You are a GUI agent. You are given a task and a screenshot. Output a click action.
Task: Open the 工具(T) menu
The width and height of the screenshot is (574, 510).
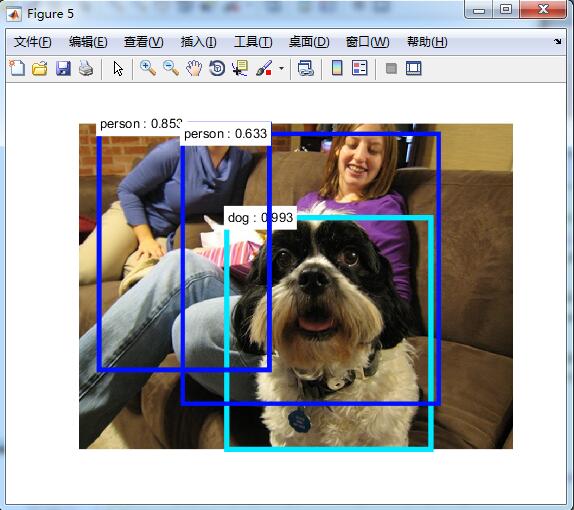(253, 42)
